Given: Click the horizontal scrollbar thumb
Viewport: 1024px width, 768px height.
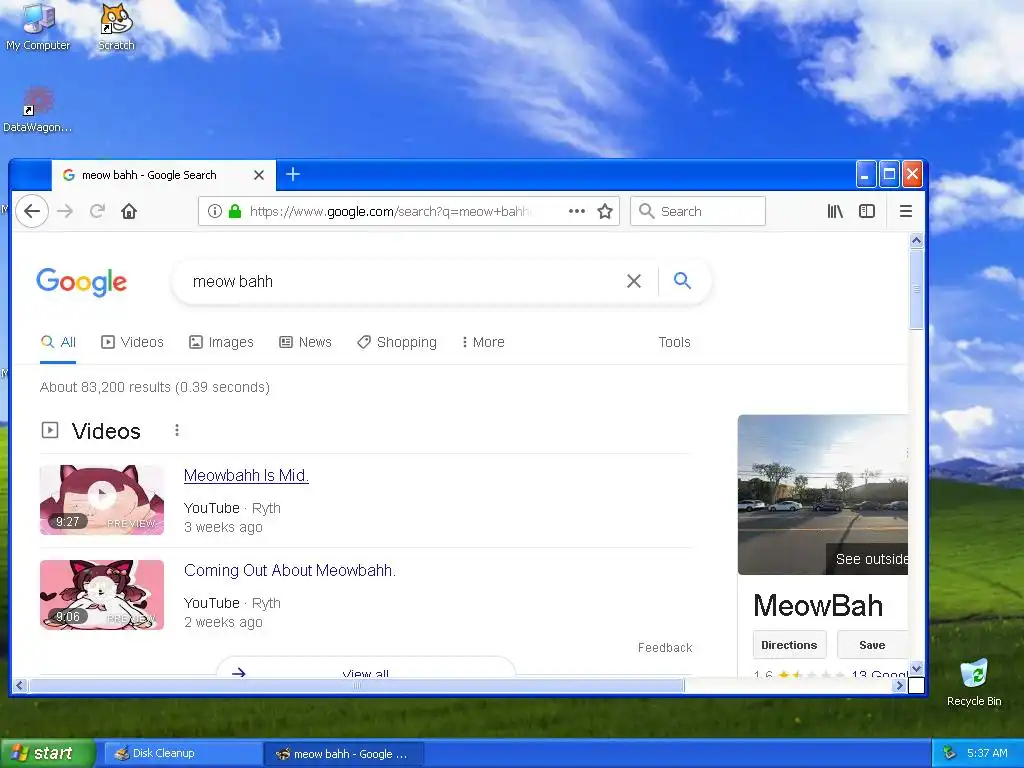Looking at the screenshot, I should point(357,685).
